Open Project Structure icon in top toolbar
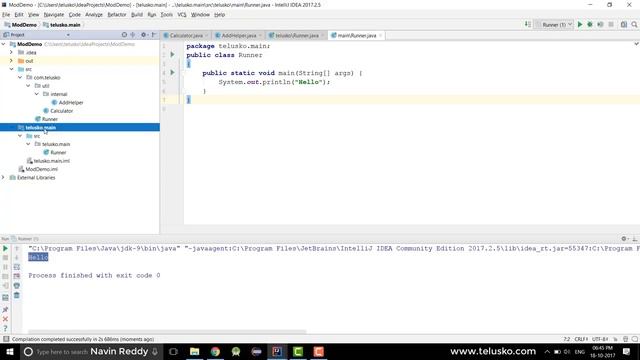Viewport: 640px width, 360px height. [624, 24]
